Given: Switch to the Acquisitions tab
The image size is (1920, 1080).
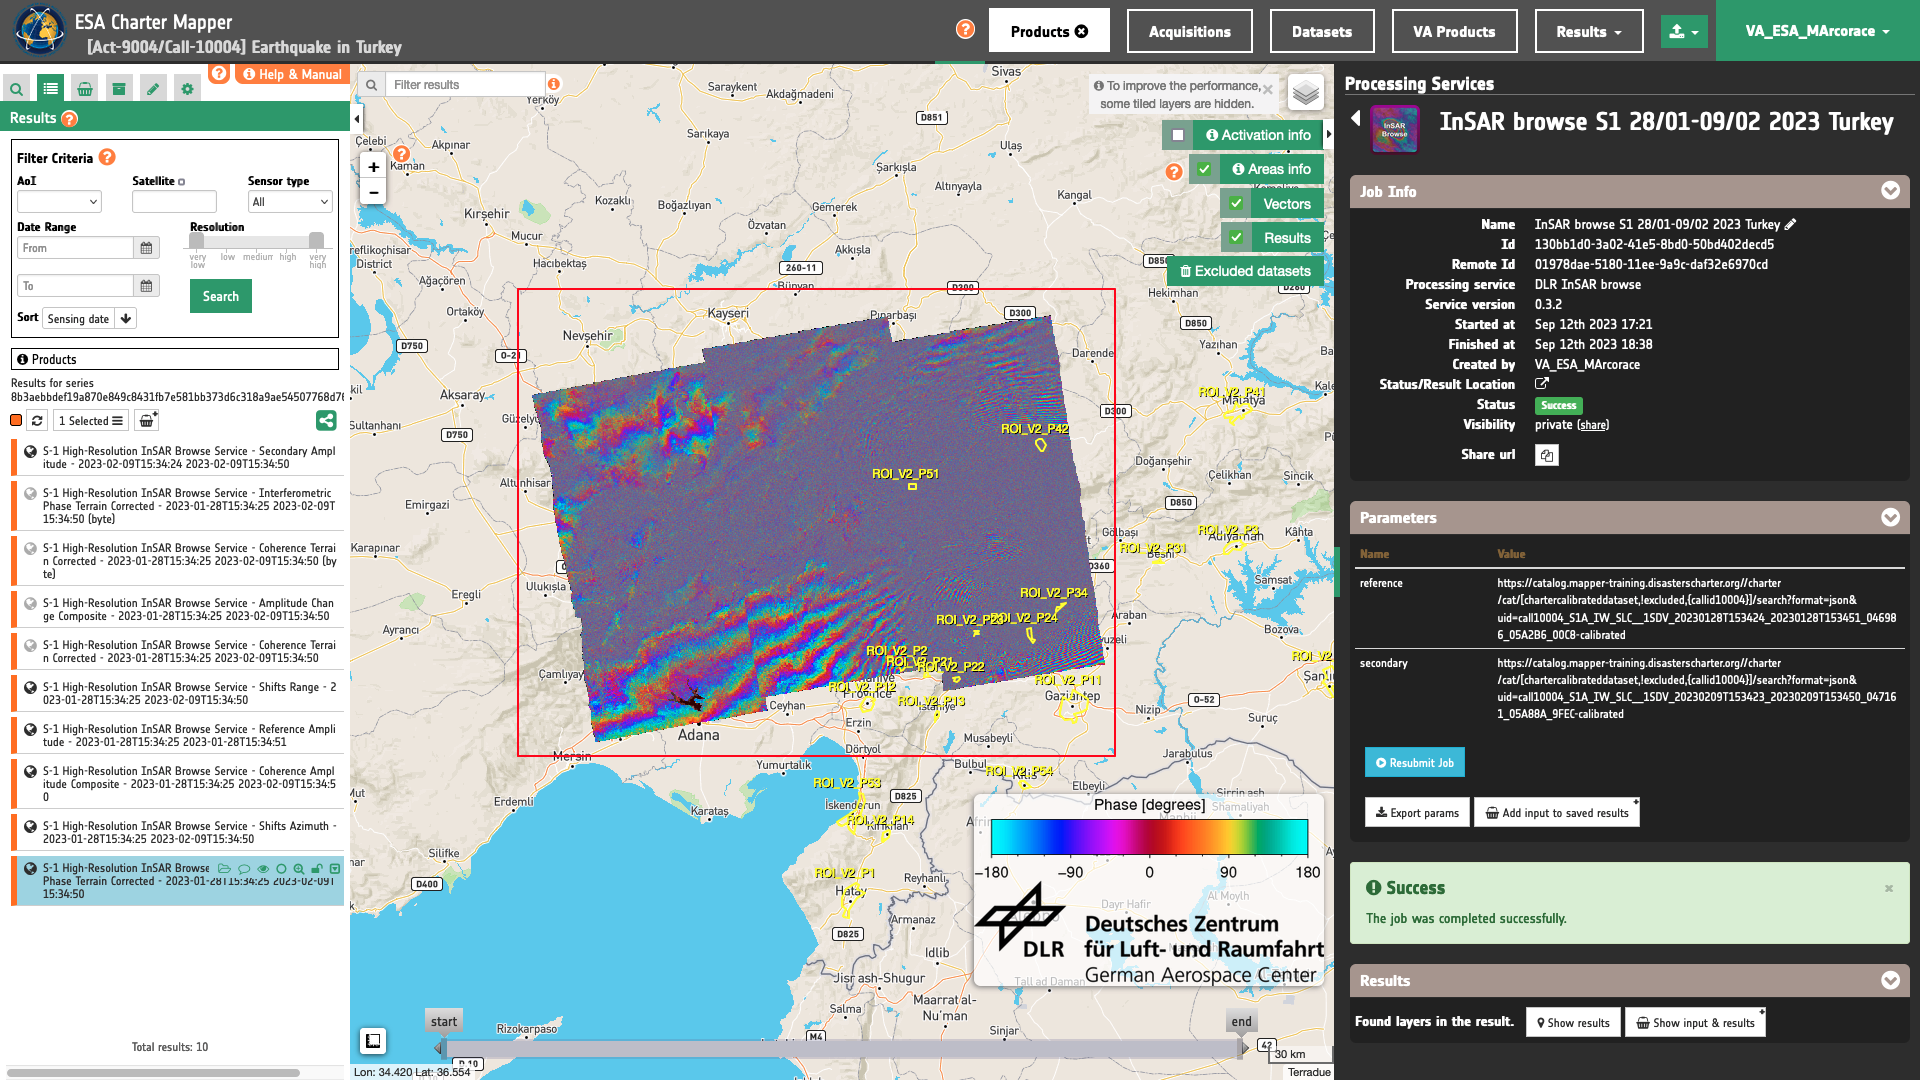Looking at the screenshot, I should [1189, 31].
